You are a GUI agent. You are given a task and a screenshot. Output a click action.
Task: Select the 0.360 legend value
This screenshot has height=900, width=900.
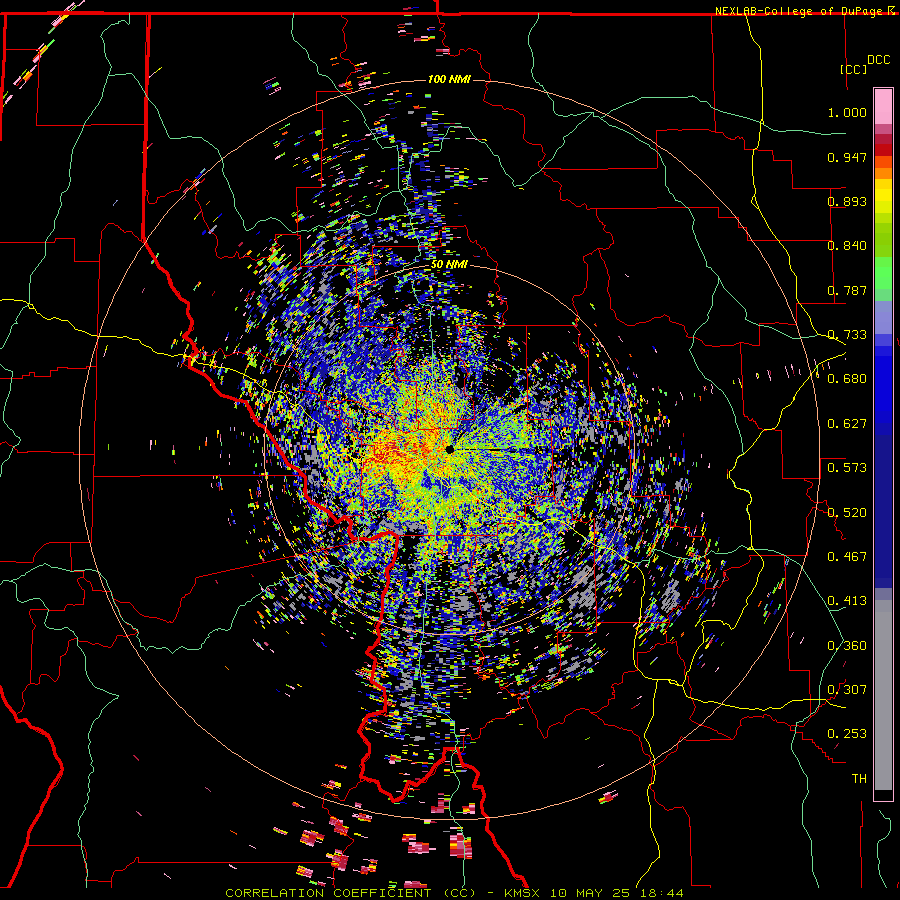pos(847,646)
